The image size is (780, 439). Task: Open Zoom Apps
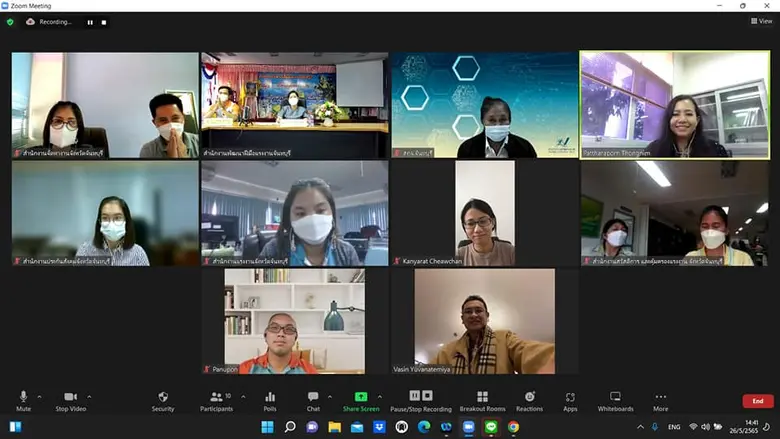pyautogui.click(x=570, y=399)
